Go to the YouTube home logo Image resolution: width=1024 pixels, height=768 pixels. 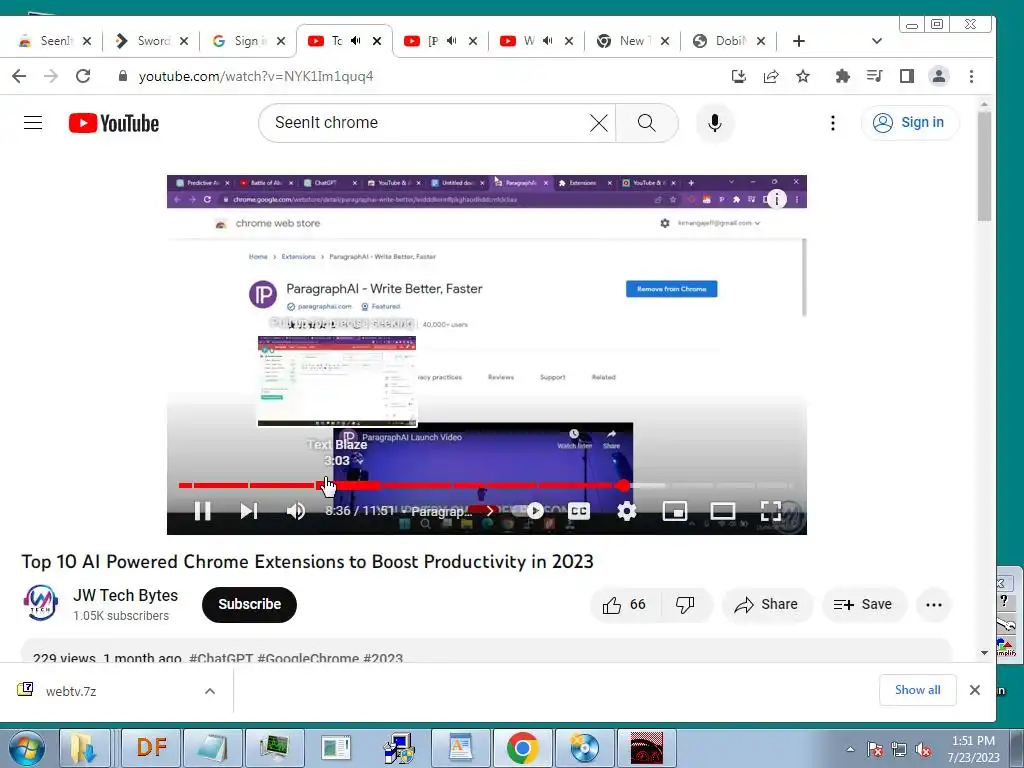click(x=114, y=123)
